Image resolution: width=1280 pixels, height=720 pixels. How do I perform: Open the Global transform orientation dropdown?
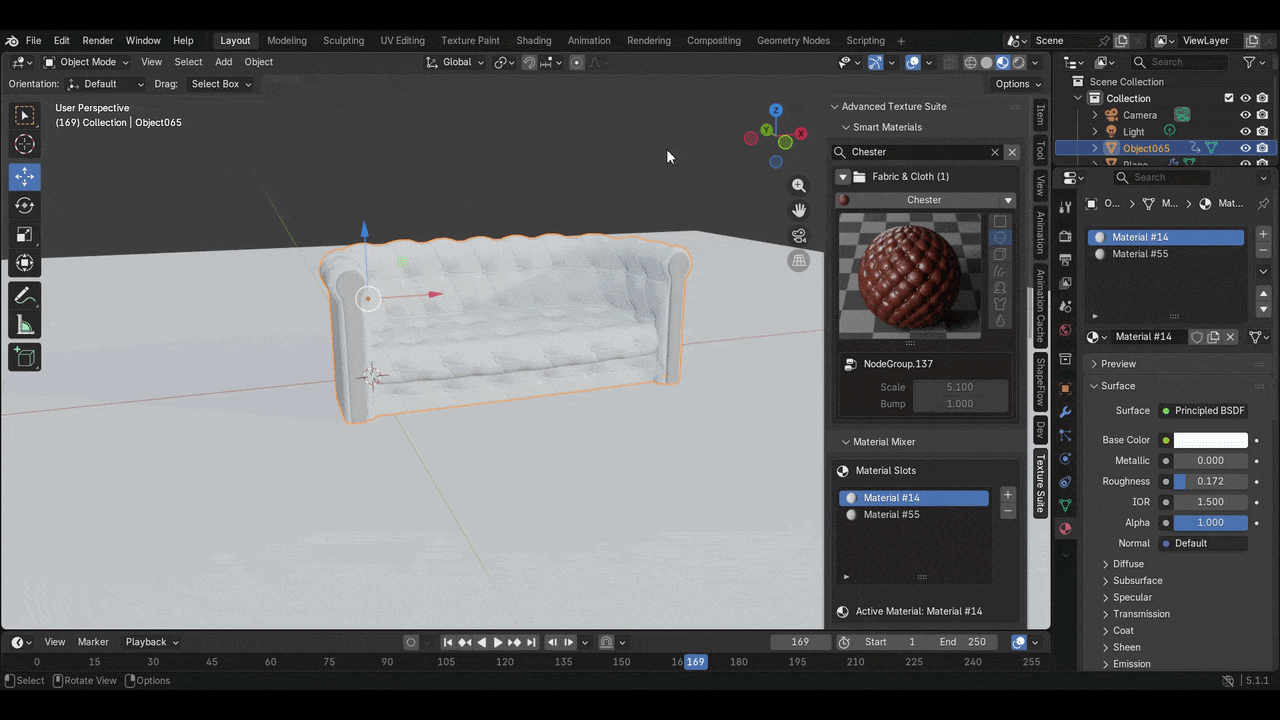coord(455,62)
